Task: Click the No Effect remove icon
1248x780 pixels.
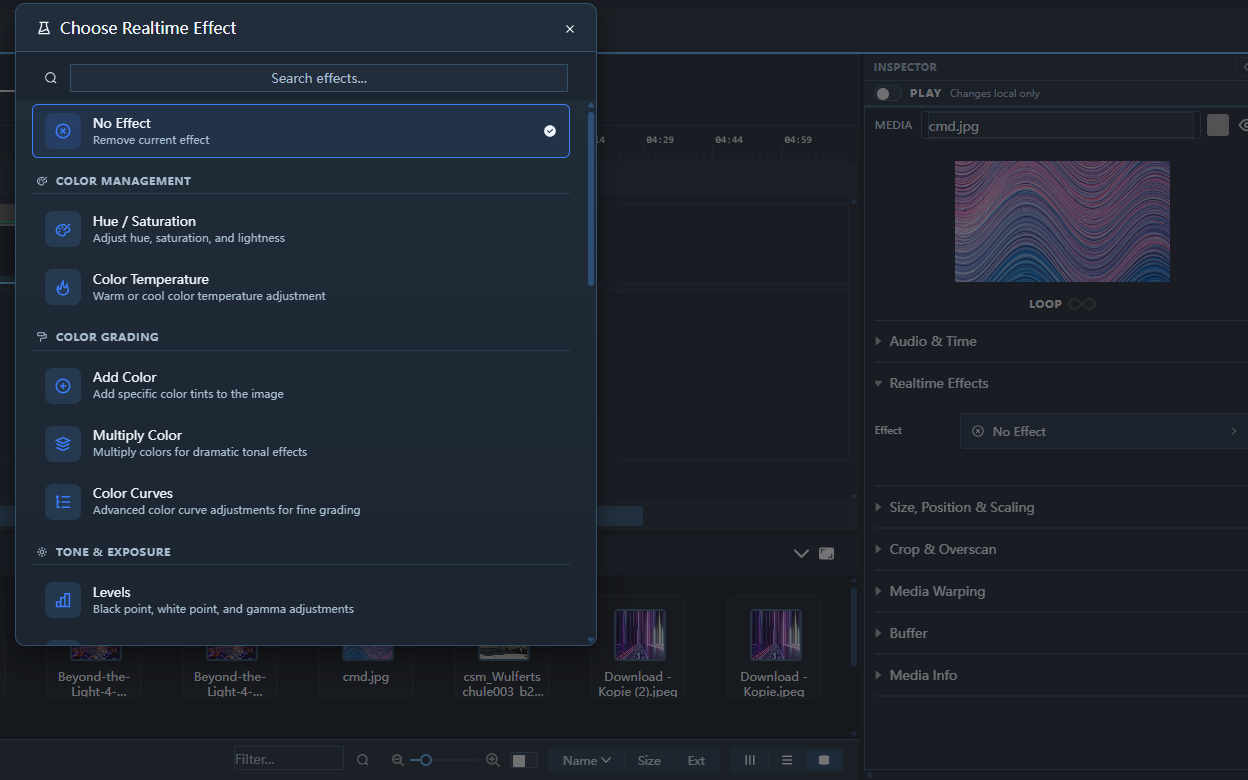Action: (x=63, y=131)
